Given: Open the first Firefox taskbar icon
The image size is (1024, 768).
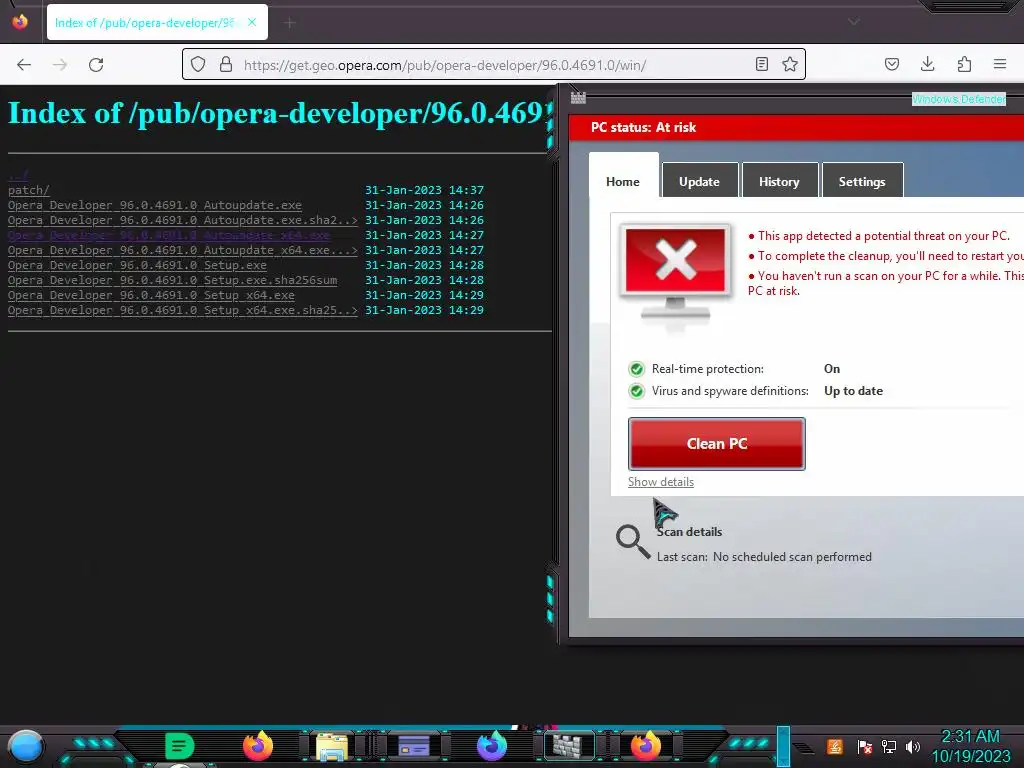Looking at the screenshot, I should point(258,746).
